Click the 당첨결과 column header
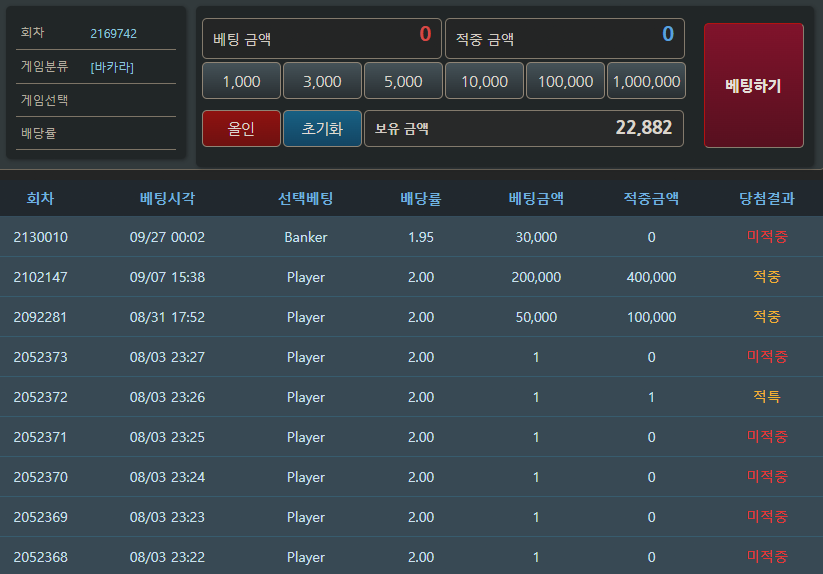 coord(767,198)
